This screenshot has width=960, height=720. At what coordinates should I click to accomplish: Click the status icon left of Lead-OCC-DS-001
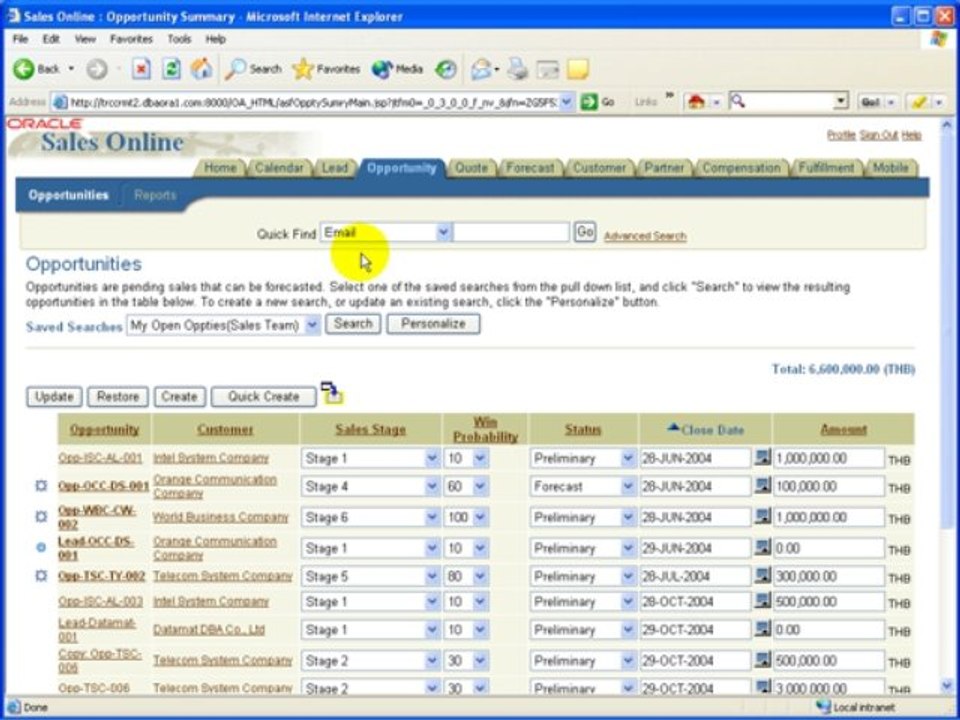point(41,547)
